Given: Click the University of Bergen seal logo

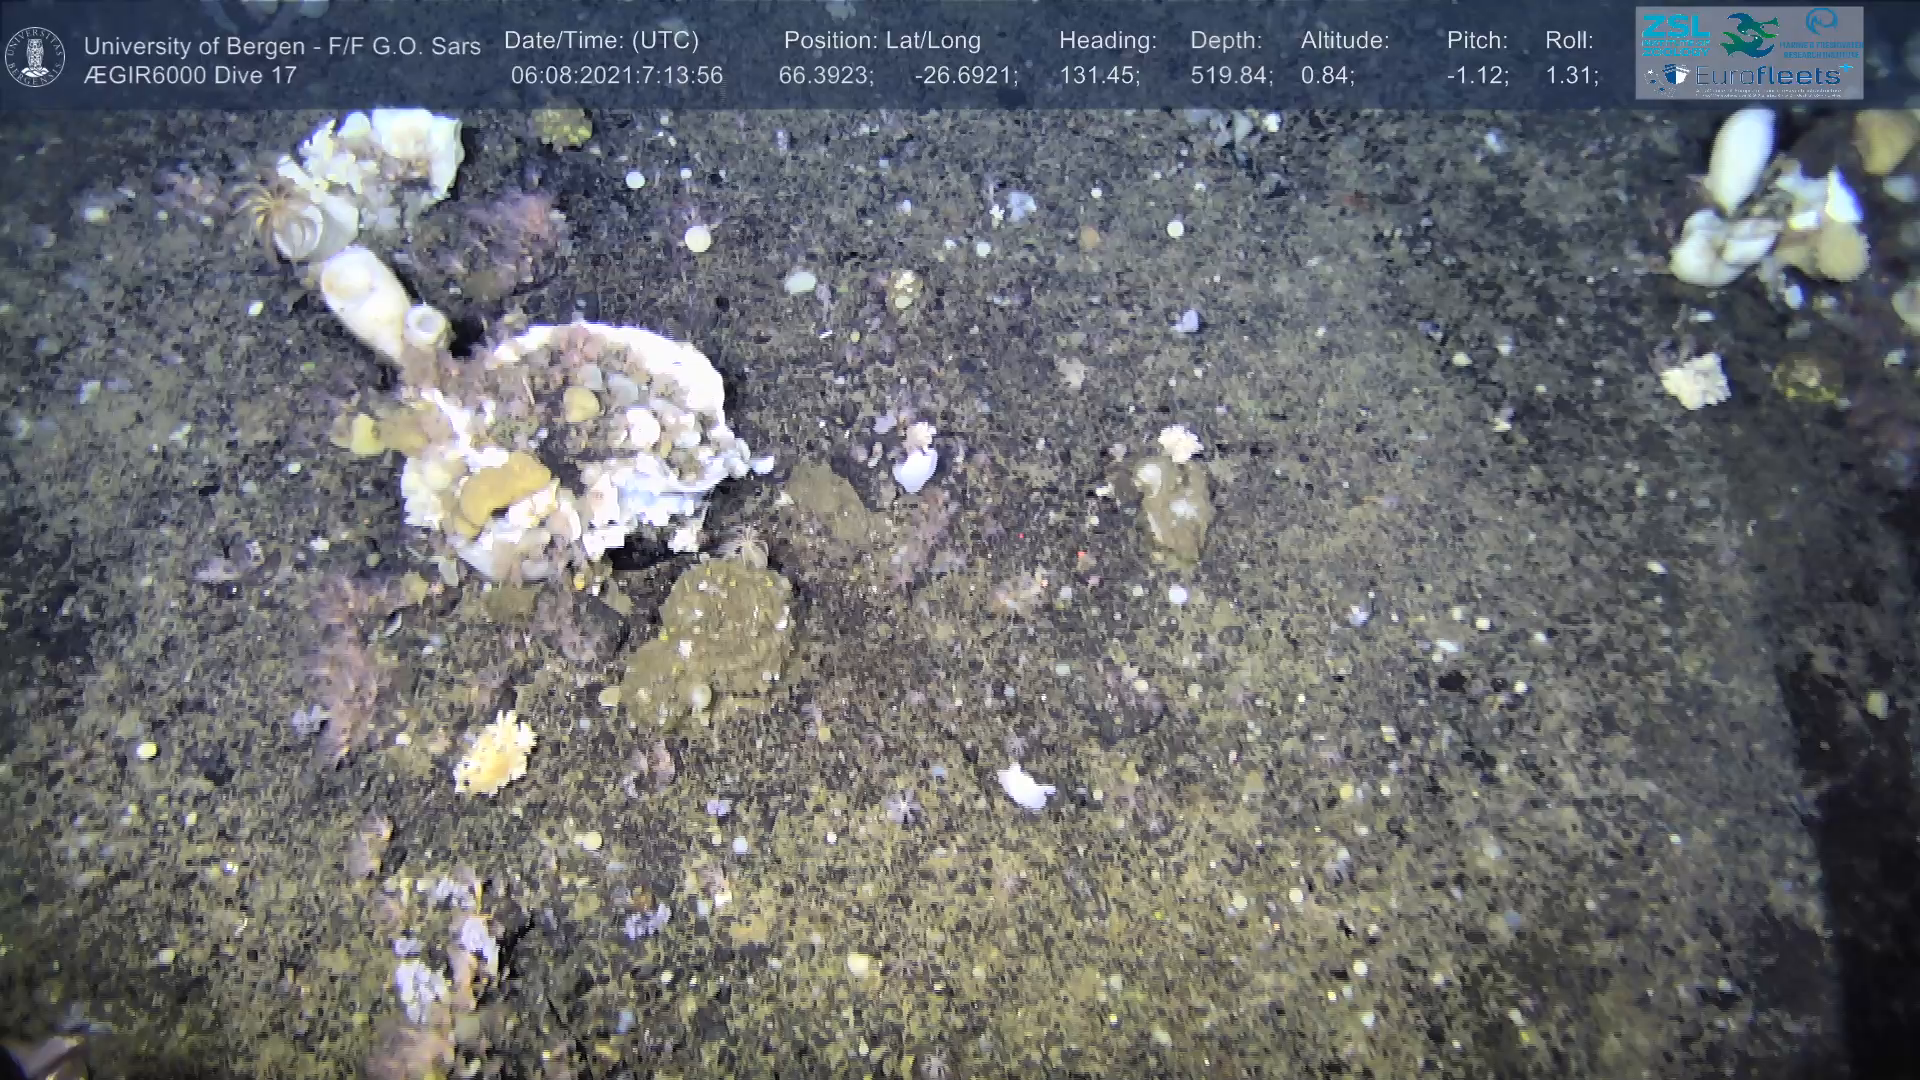Looking at the screenshot, I should tap(35, 57).
